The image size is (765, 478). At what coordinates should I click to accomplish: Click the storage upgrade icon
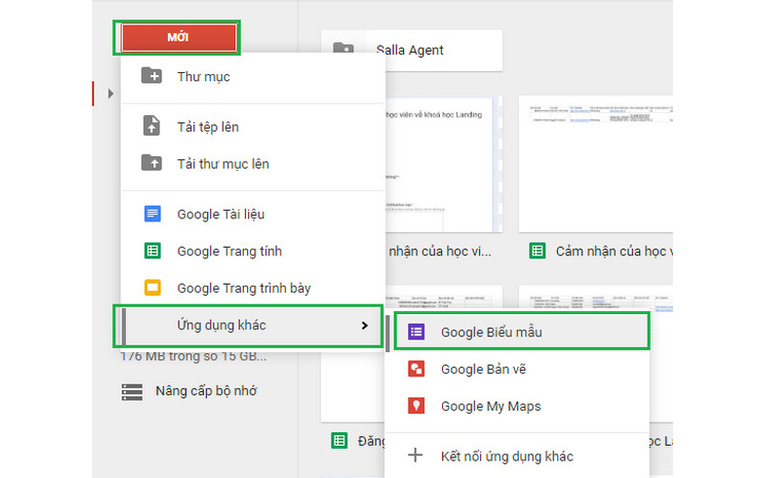(132, 392)
